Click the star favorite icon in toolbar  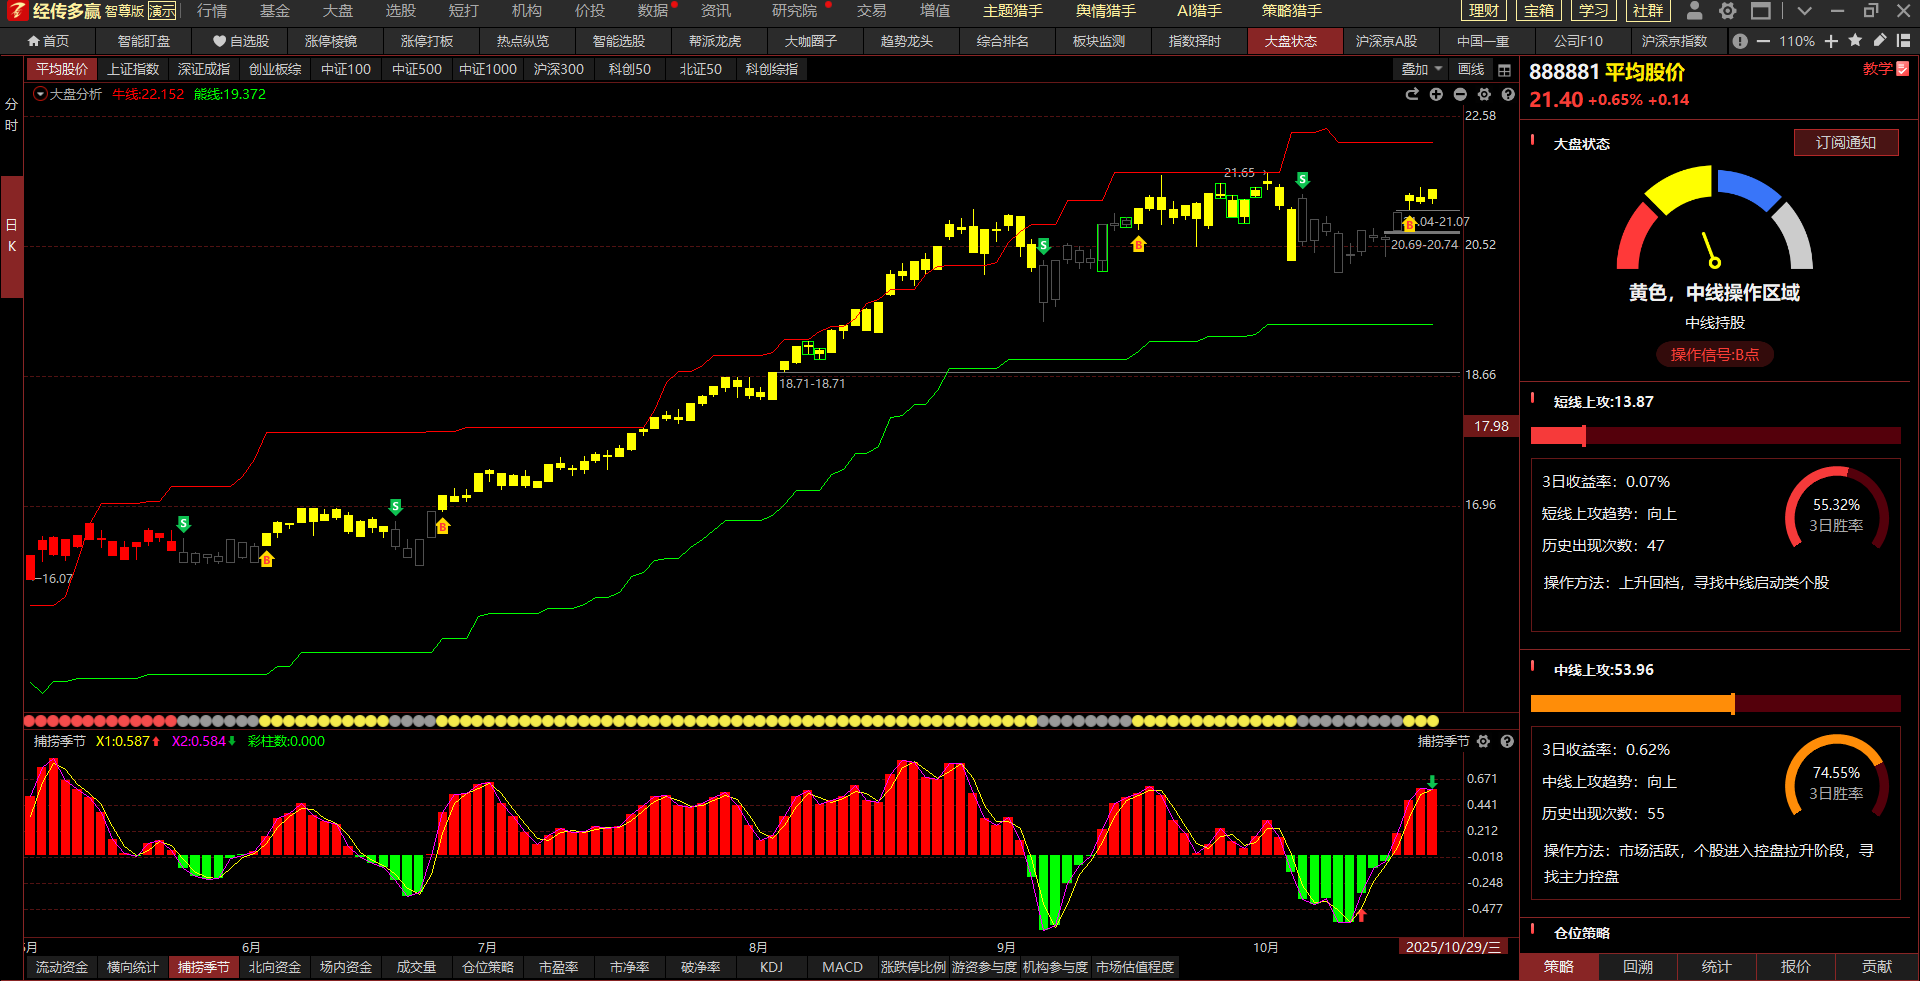pos(1855,41)
